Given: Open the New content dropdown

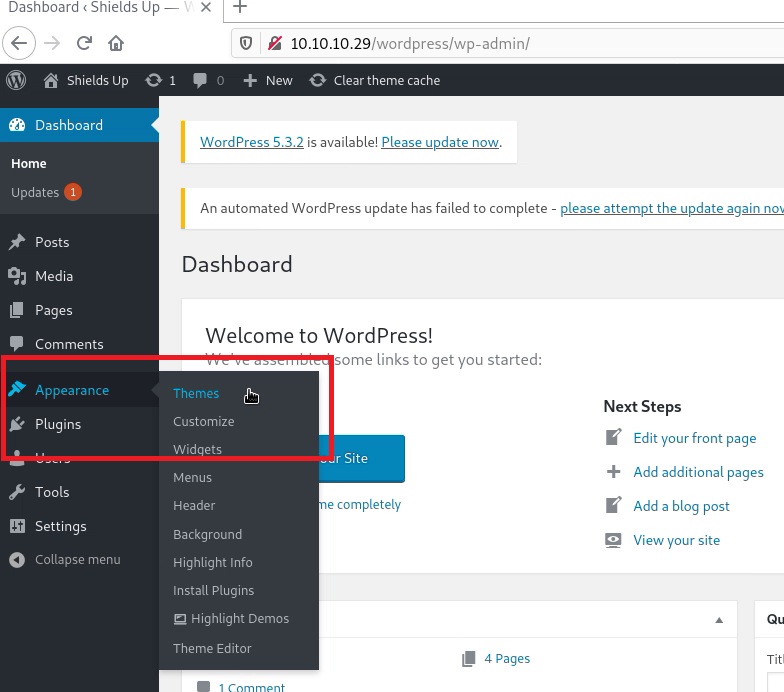Looking at the screenshot, I should tap(268, 80).
